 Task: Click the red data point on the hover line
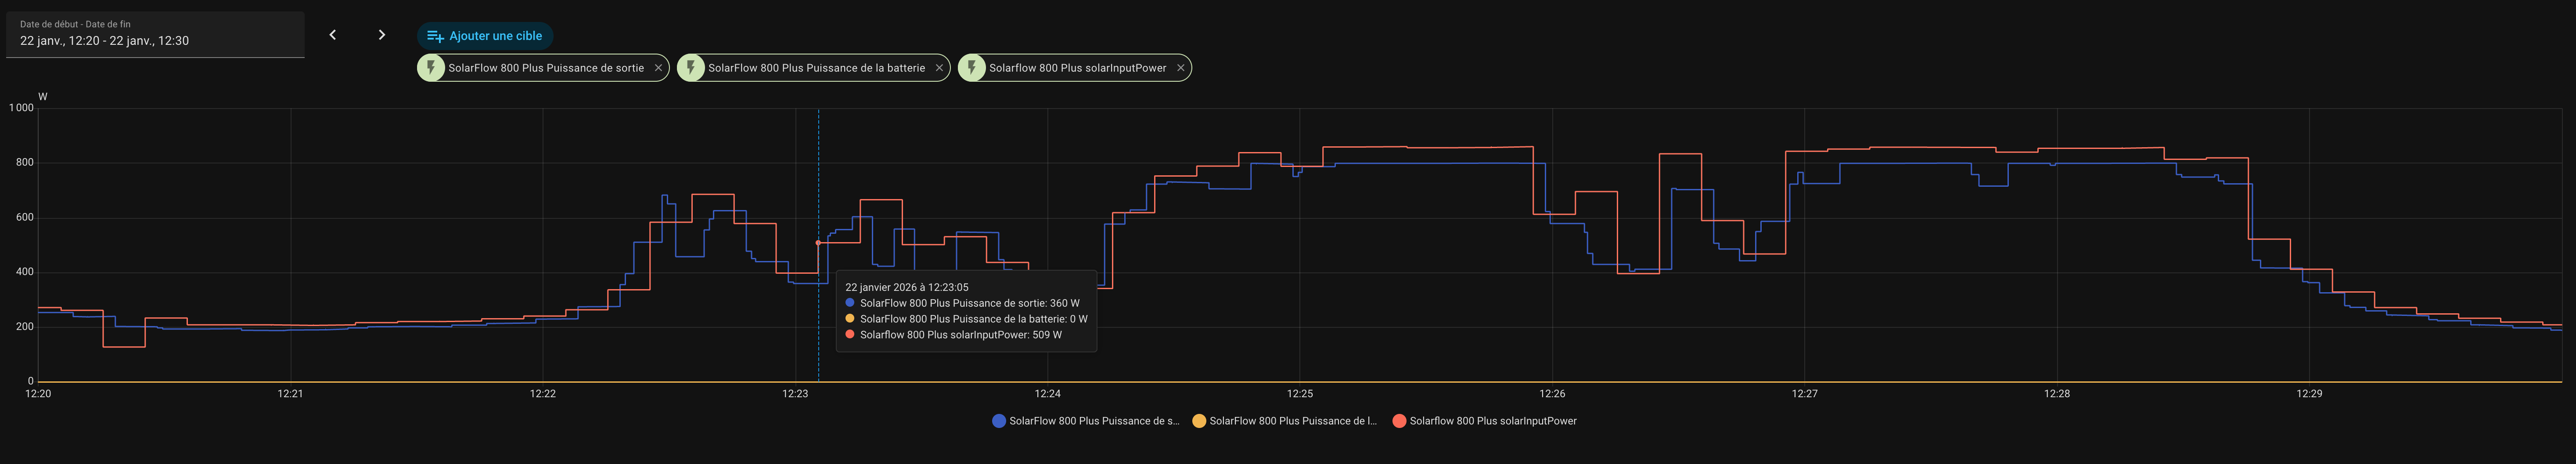(818, 243)
